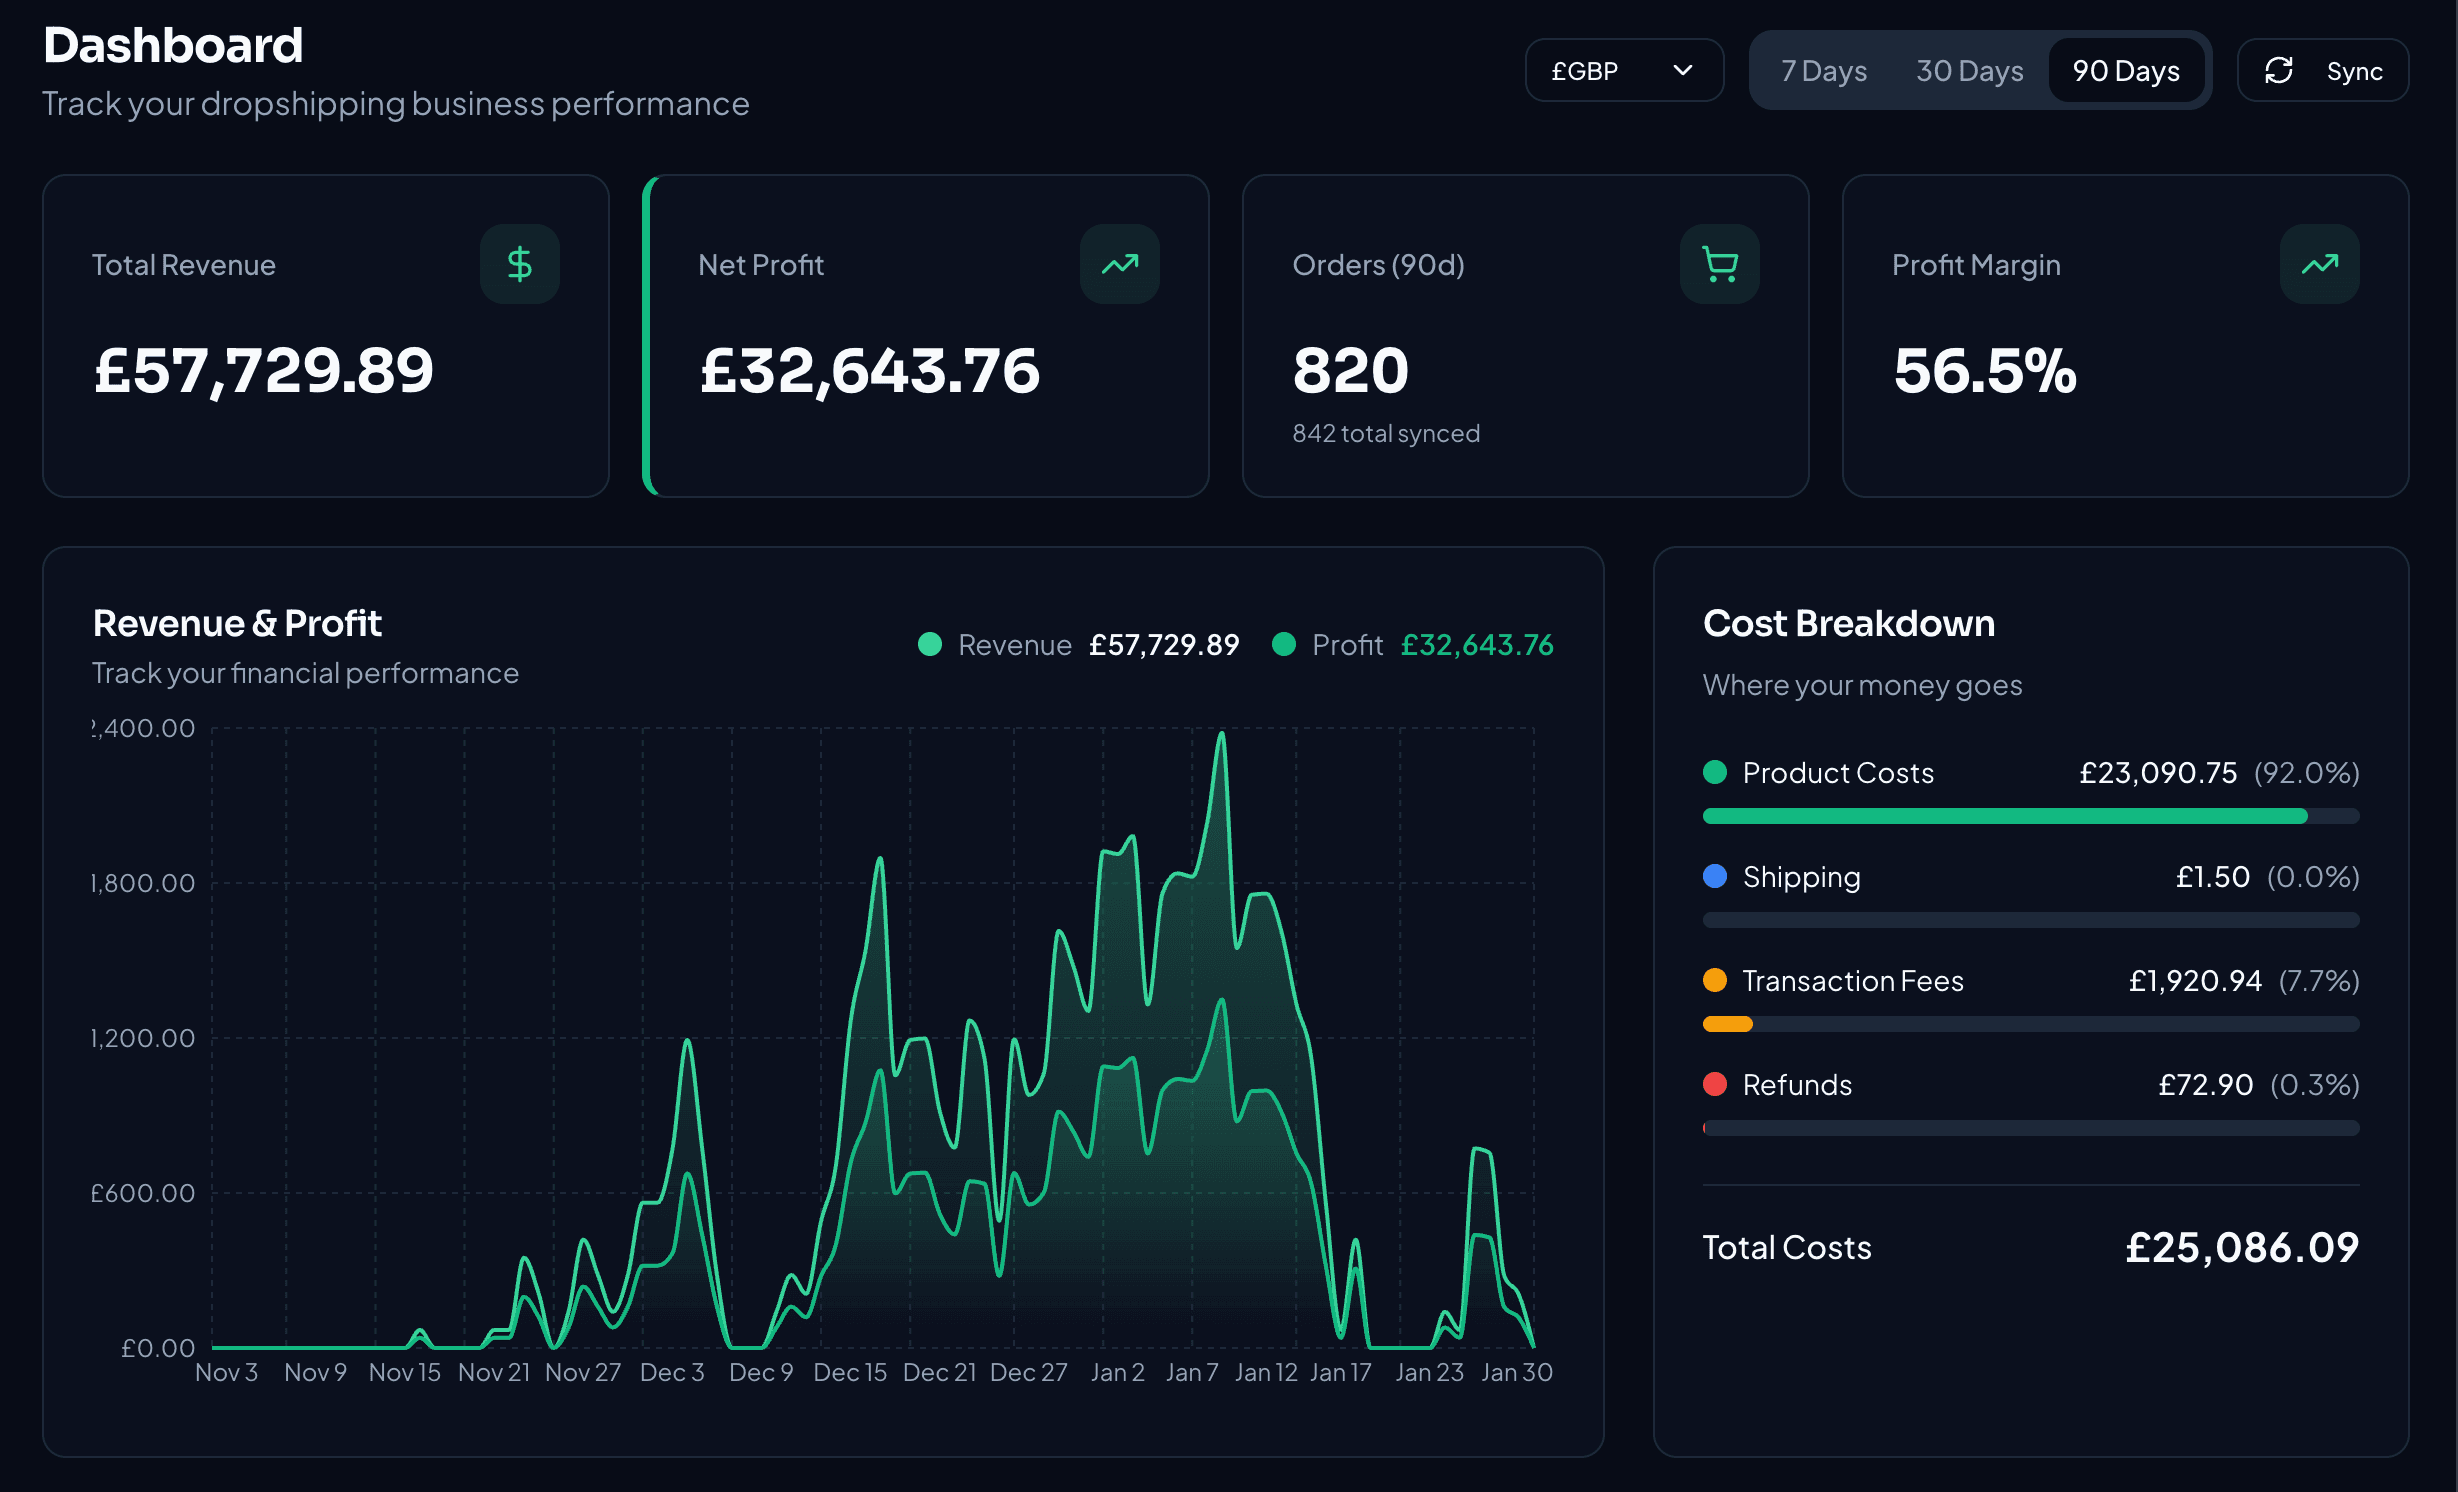The height and width of the screenshot is (1492, 2458).
Task: Click the shopping cart icon on Orders card
Action: 1719,264
